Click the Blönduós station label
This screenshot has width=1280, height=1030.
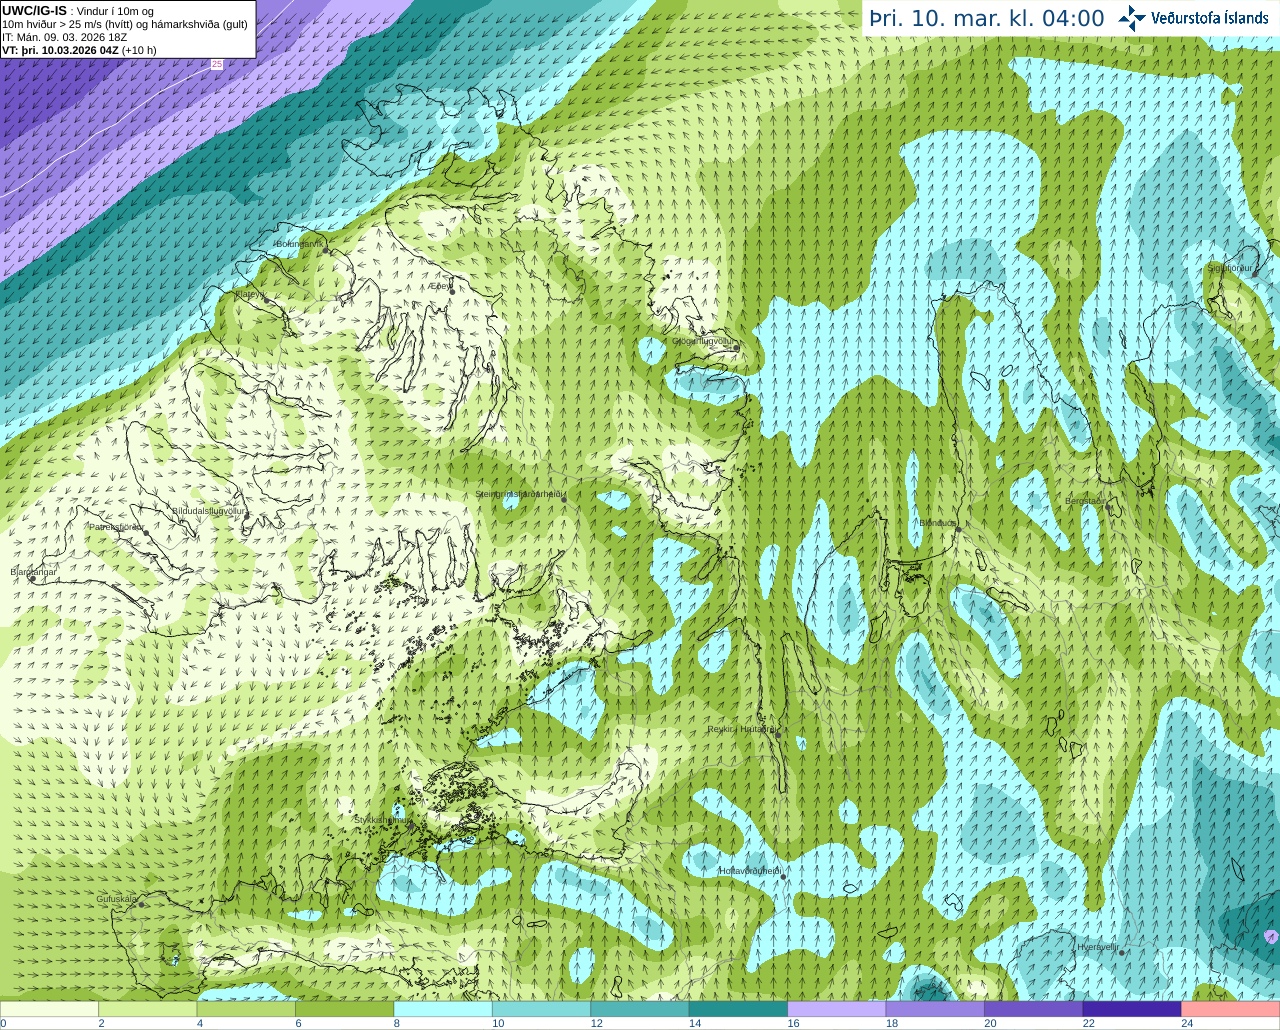click(x=937, y=522)
